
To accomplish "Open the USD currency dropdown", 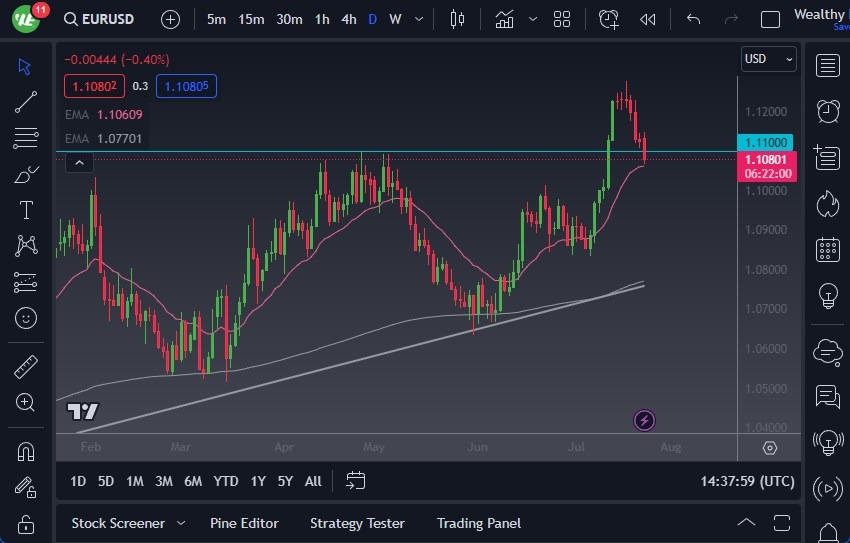I will click(768, 59).
